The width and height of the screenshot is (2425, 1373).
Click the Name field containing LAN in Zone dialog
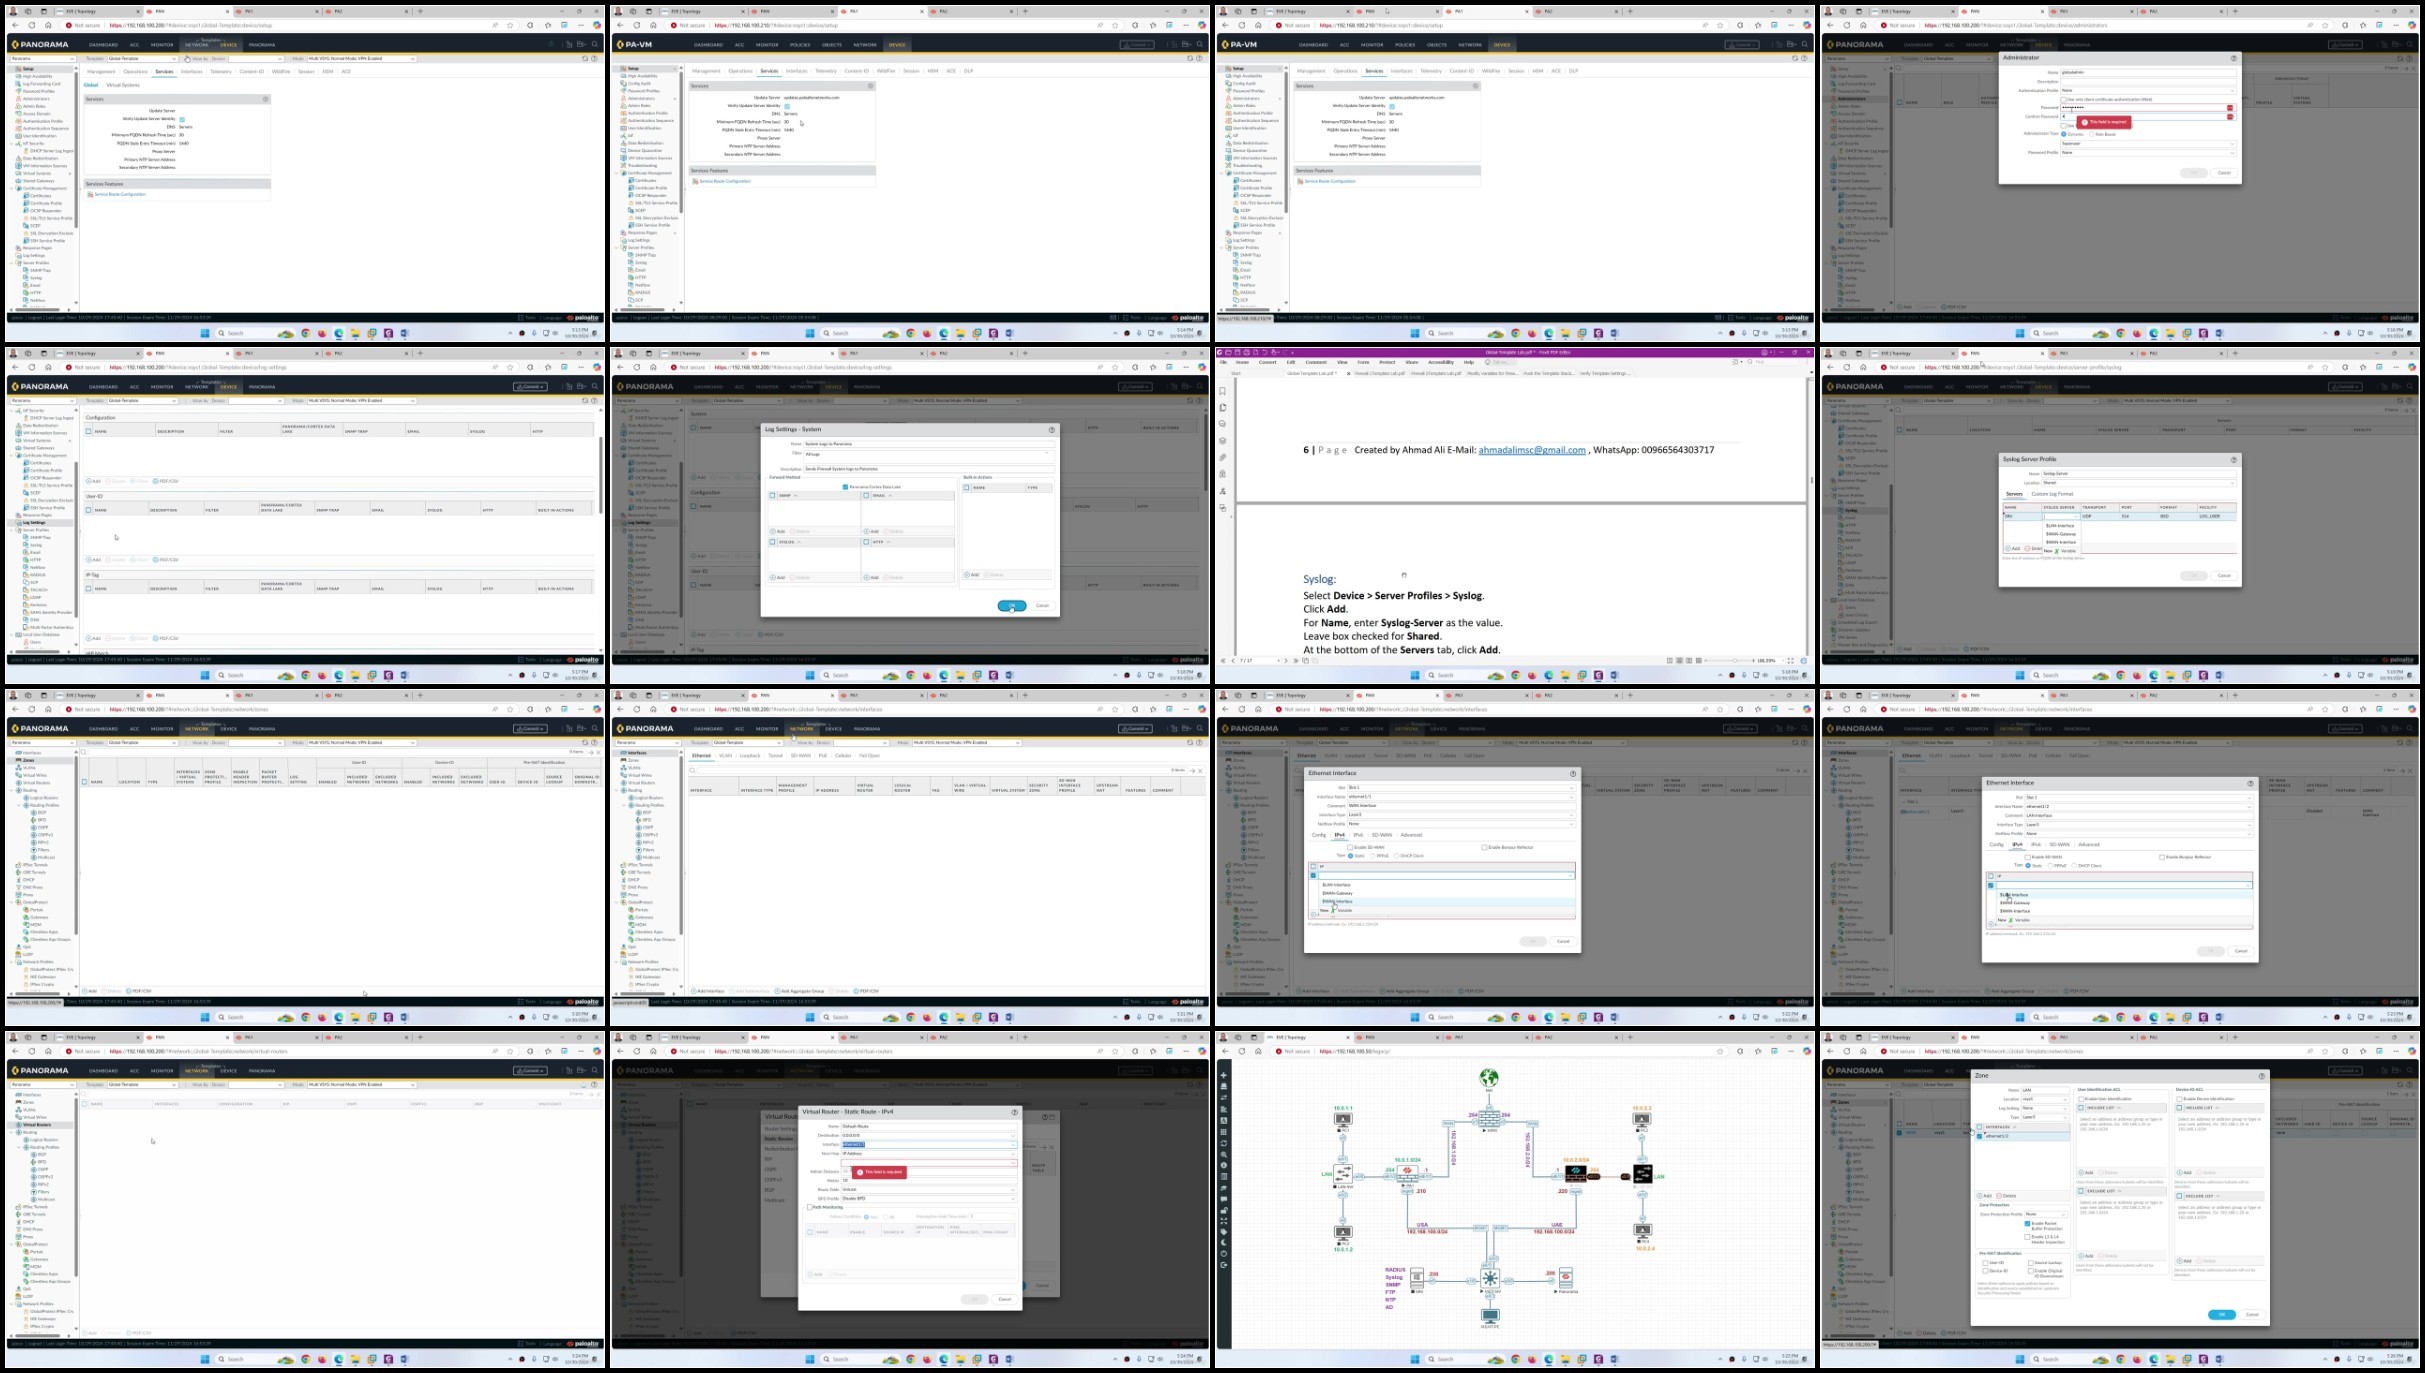[2045, 1090]
